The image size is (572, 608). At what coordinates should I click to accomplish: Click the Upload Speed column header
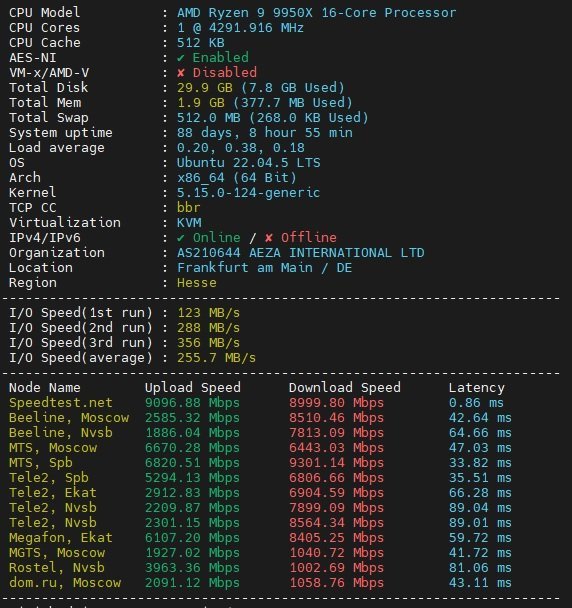click(192, 387)
